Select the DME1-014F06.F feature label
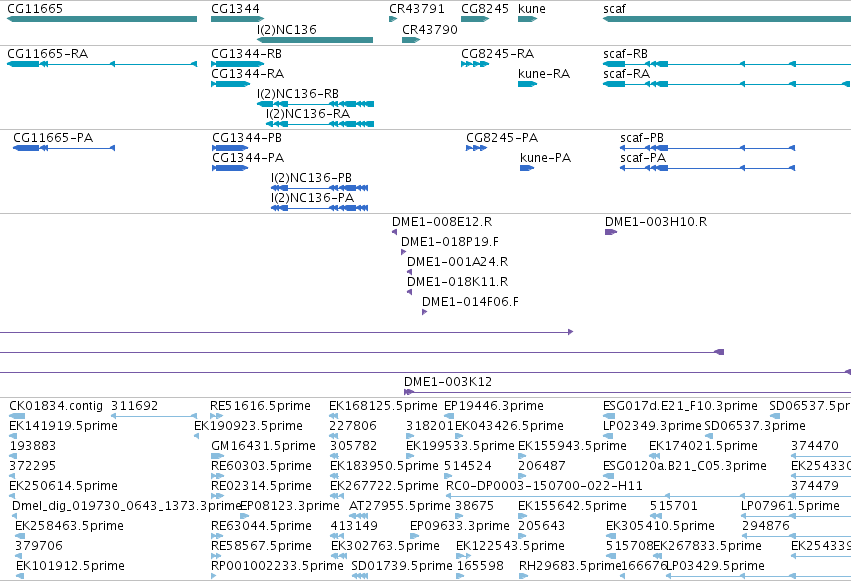851x581 pixels. (x=470, y=302)
